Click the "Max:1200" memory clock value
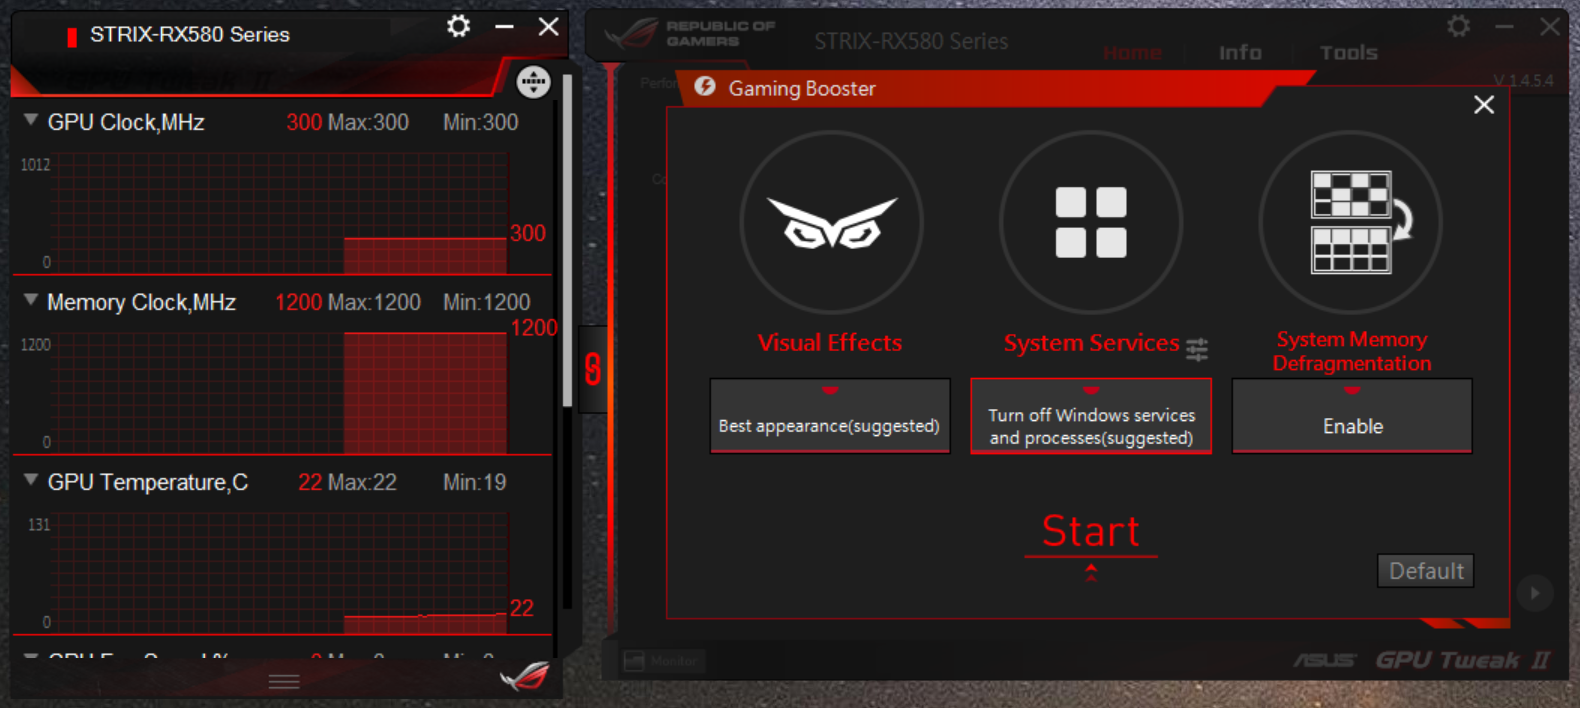The width and height of the screenshot is (1580, 708). (374, 302)
